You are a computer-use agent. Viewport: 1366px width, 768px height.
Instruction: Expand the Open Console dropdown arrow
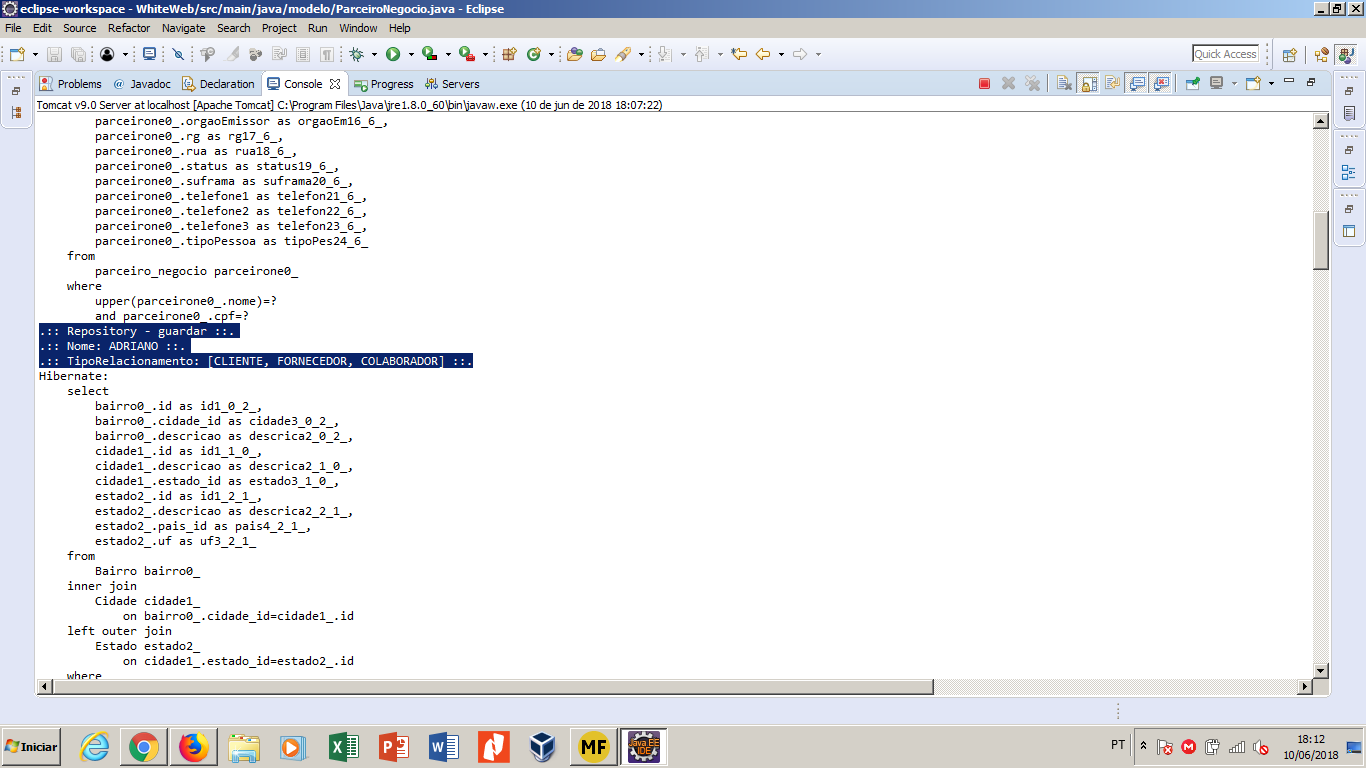[1271, 84]
